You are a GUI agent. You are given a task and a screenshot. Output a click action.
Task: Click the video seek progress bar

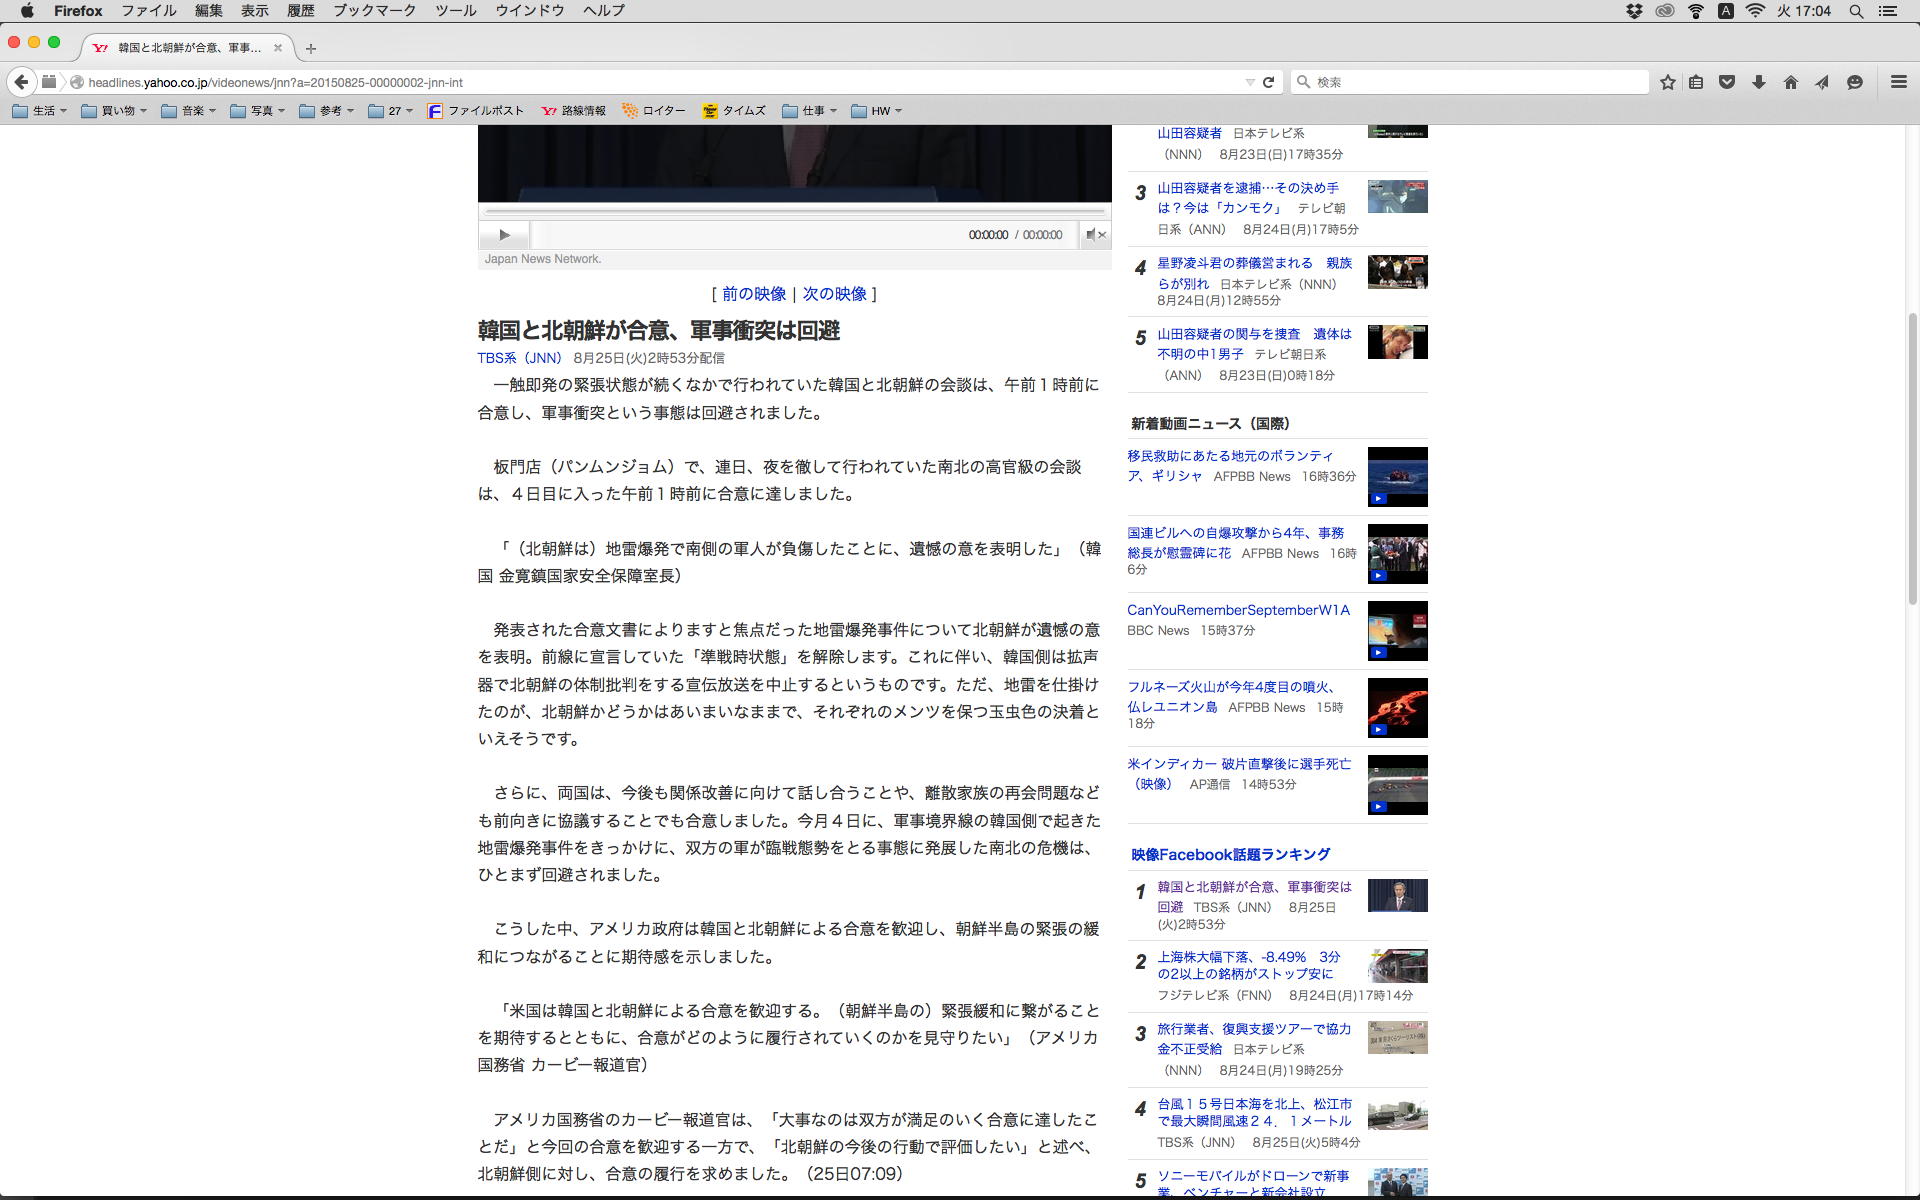pyautogui.click(x=795, y=212)
